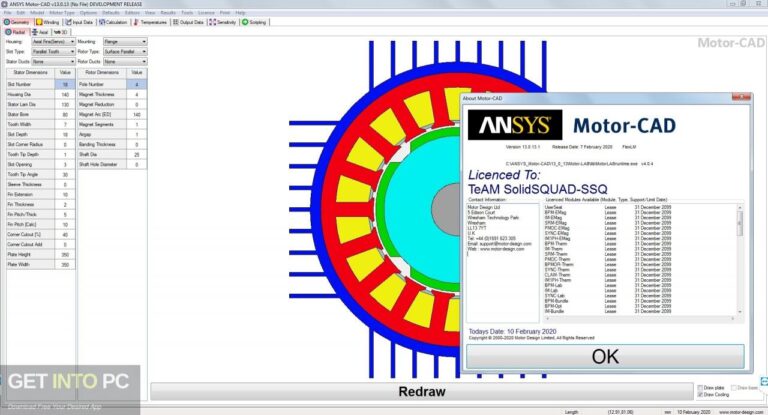This screenshot has width=768, height=415.
Task: Select the 'Slot Opening' row label
Action: click(x=30, y=165)
